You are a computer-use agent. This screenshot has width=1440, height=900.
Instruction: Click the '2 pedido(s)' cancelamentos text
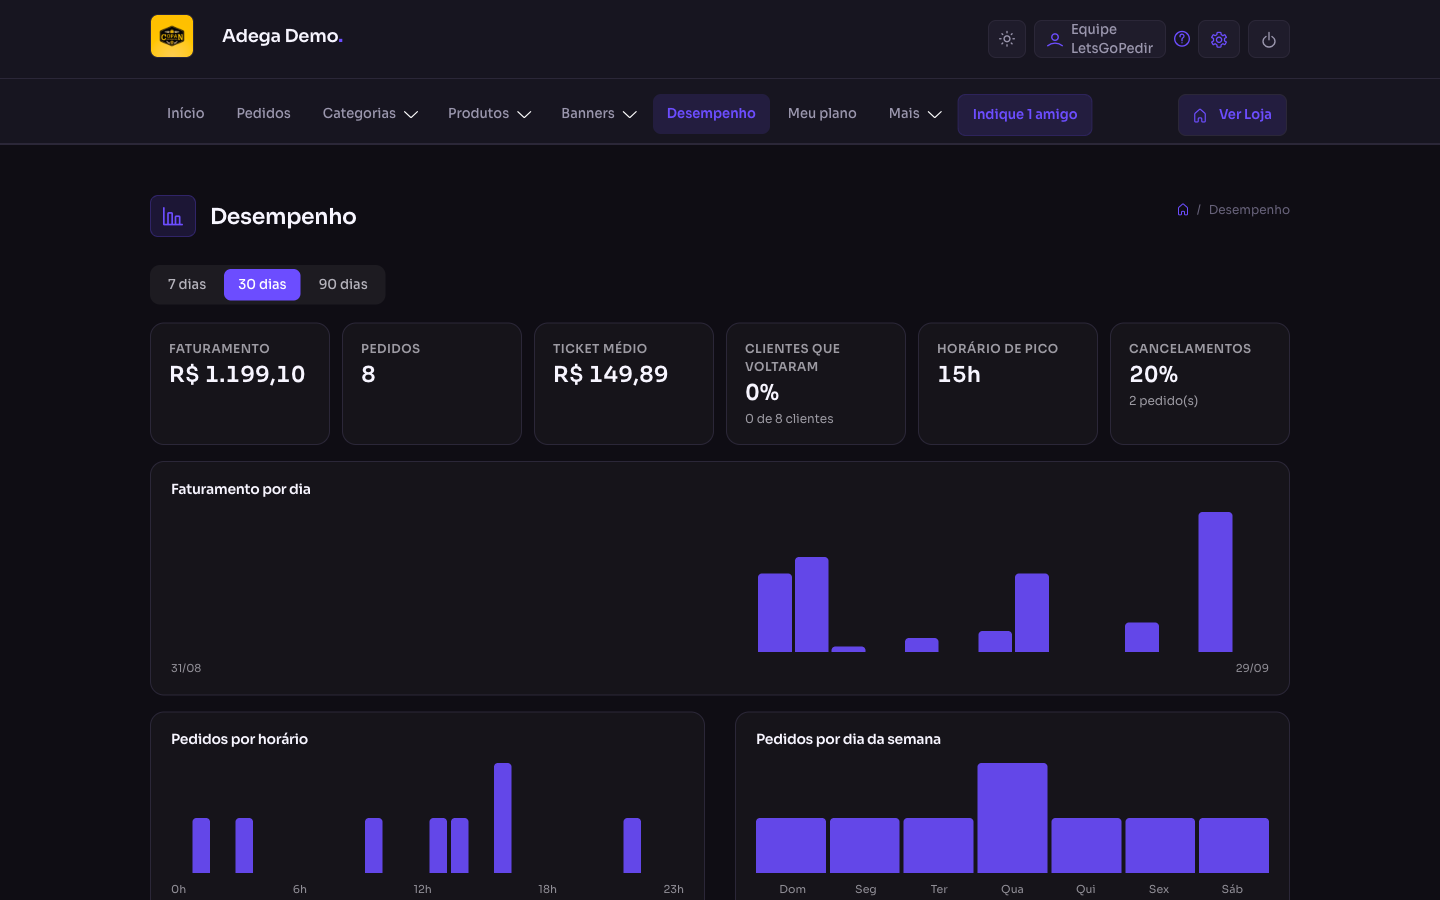click(x=1164, y=401)
